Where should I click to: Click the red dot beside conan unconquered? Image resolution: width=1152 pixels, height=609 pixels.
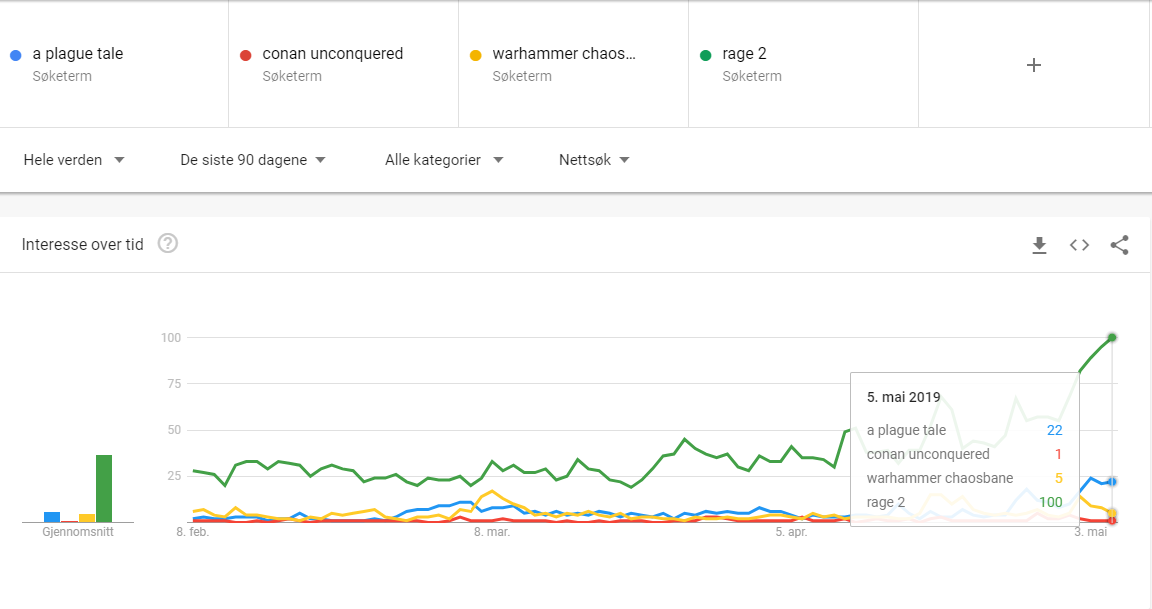[245, 55]
